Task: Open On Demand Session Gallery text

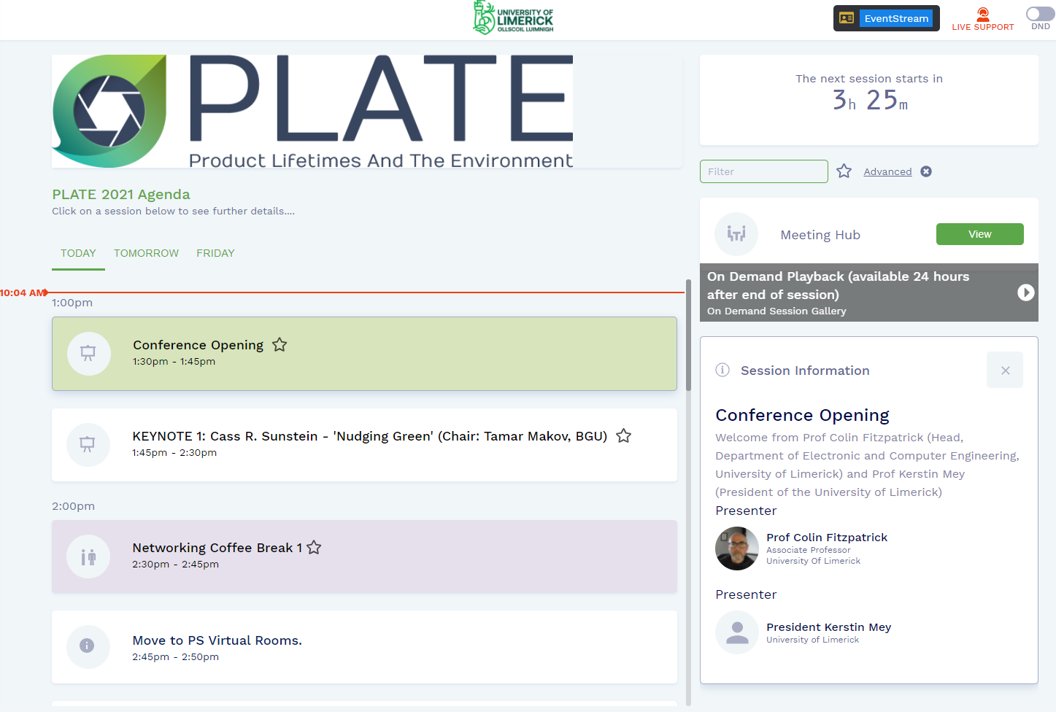Action: click(777, 311)
